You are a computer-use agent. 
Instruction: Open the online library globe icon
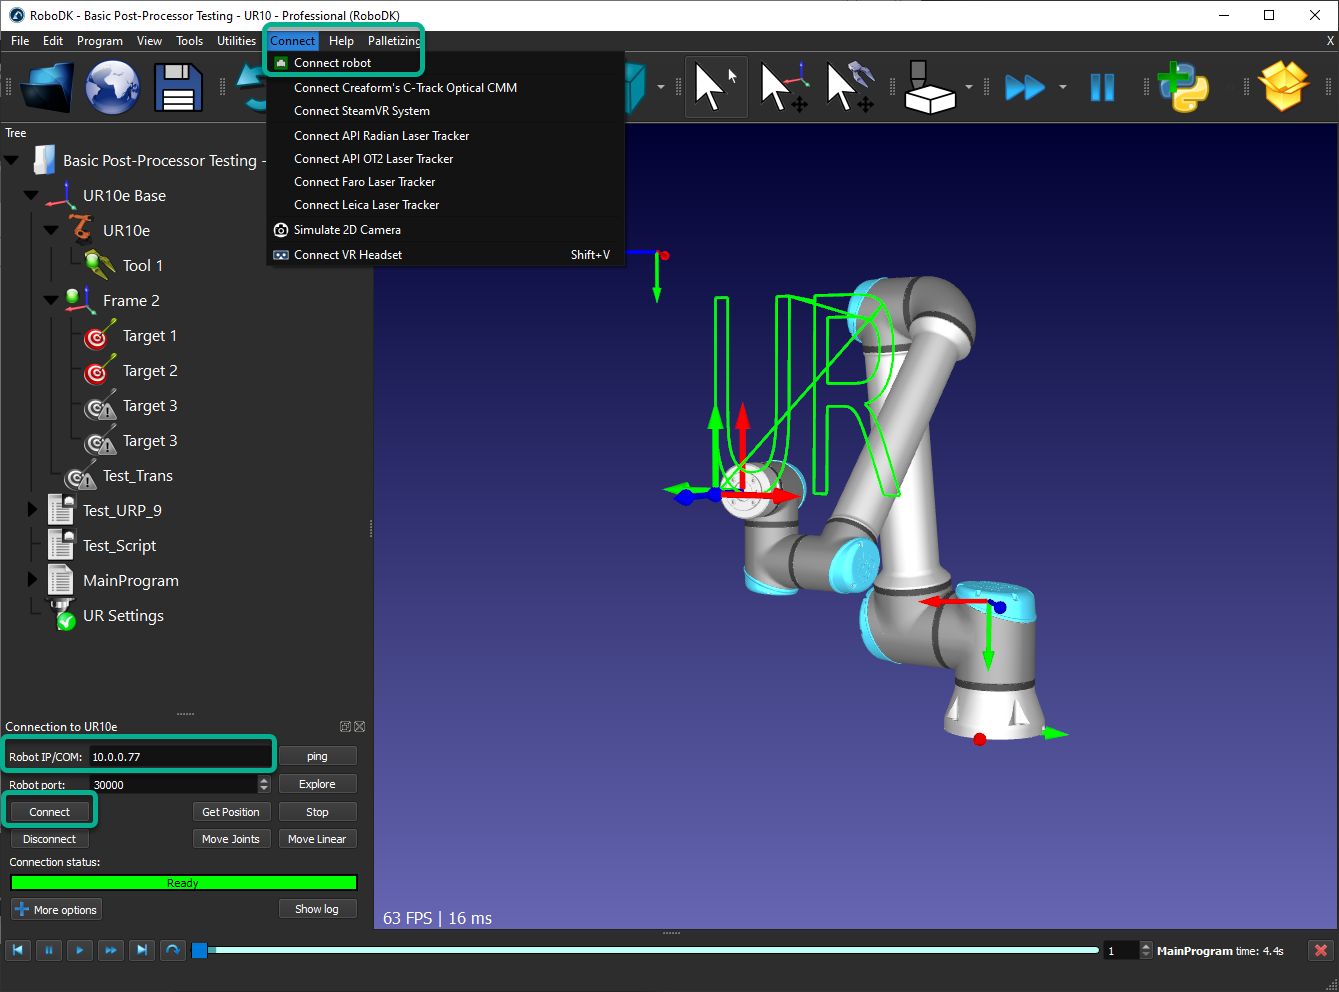point(112,88)
